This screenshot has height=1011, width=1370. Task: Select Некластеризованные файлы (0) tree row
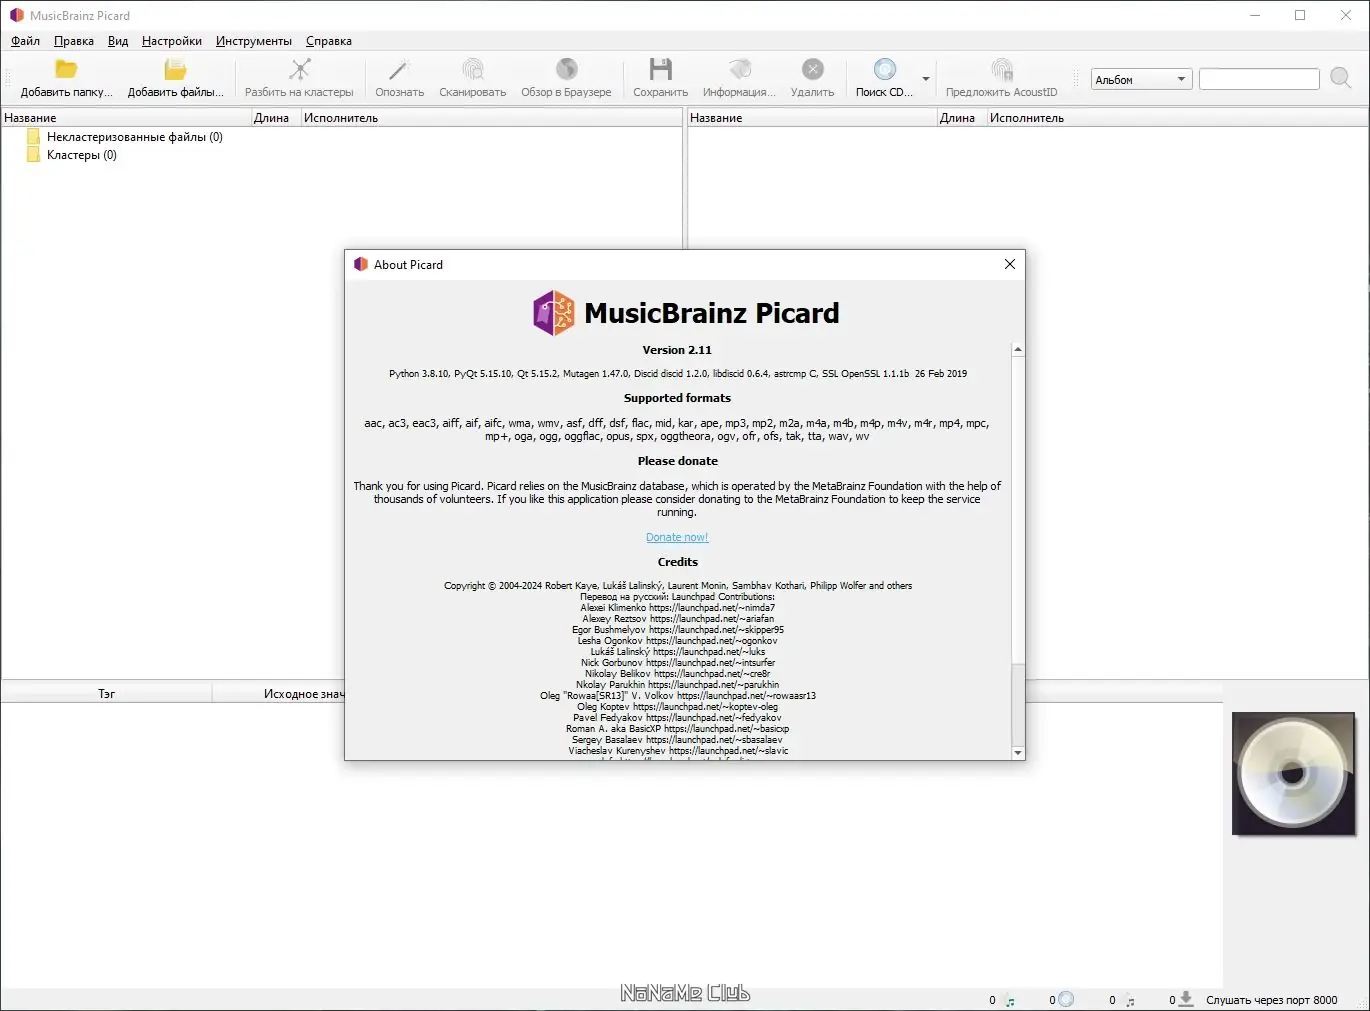[135, 137]
